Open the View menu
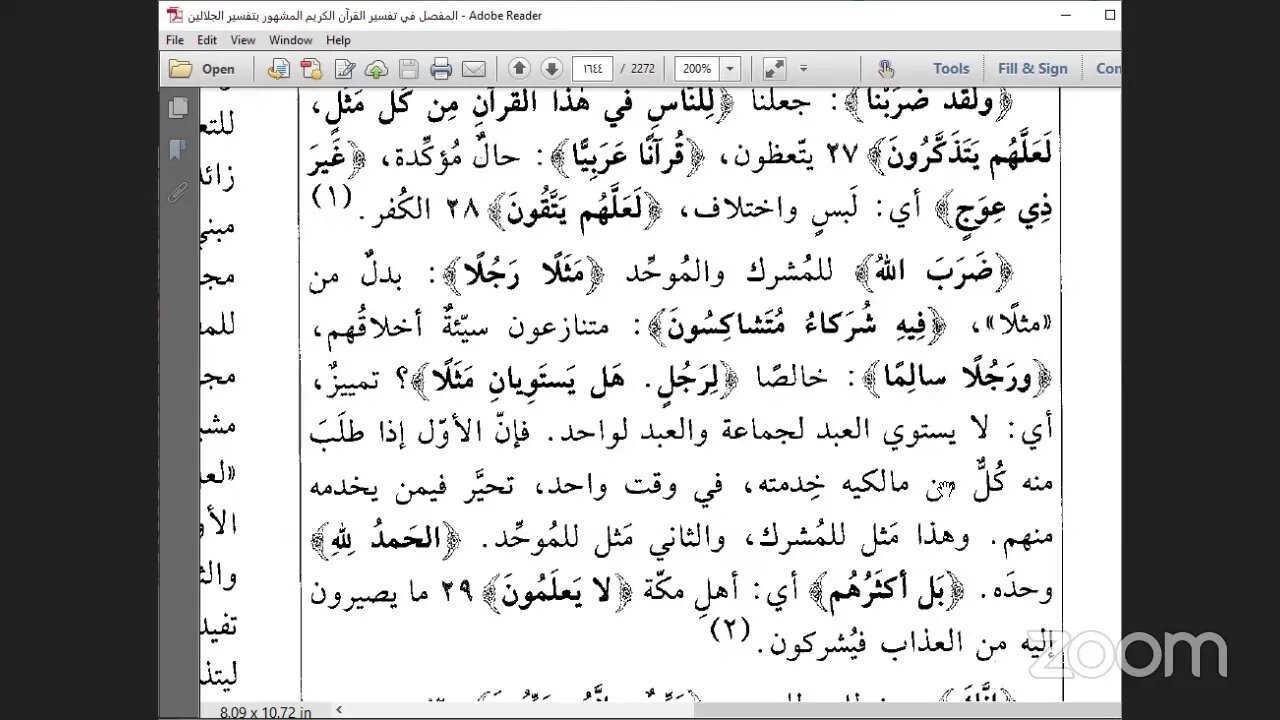 [x=243, y=40]
